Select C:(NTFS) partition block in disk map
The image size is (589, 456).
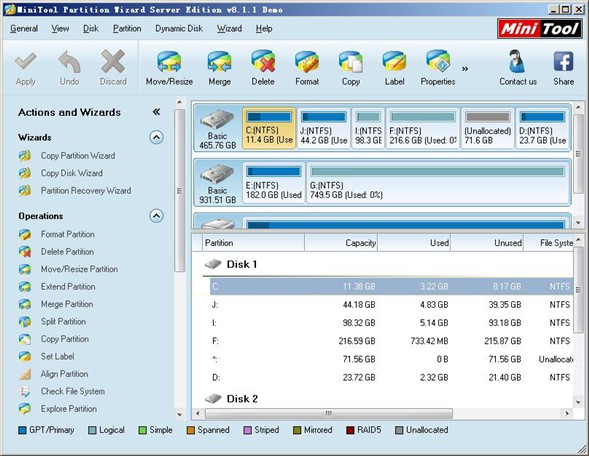pos(269,128)
